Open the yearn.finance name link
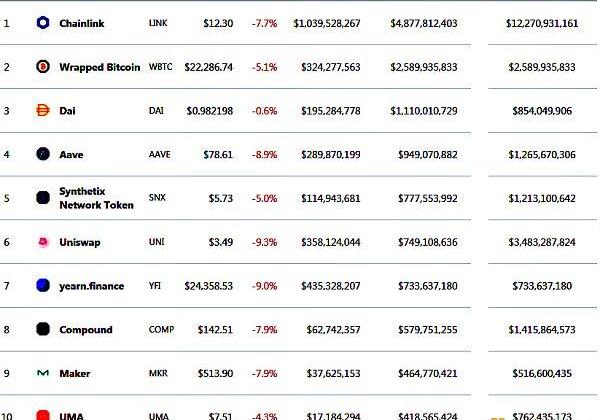This screenshot has width=600, height=420. pos(91,286)
